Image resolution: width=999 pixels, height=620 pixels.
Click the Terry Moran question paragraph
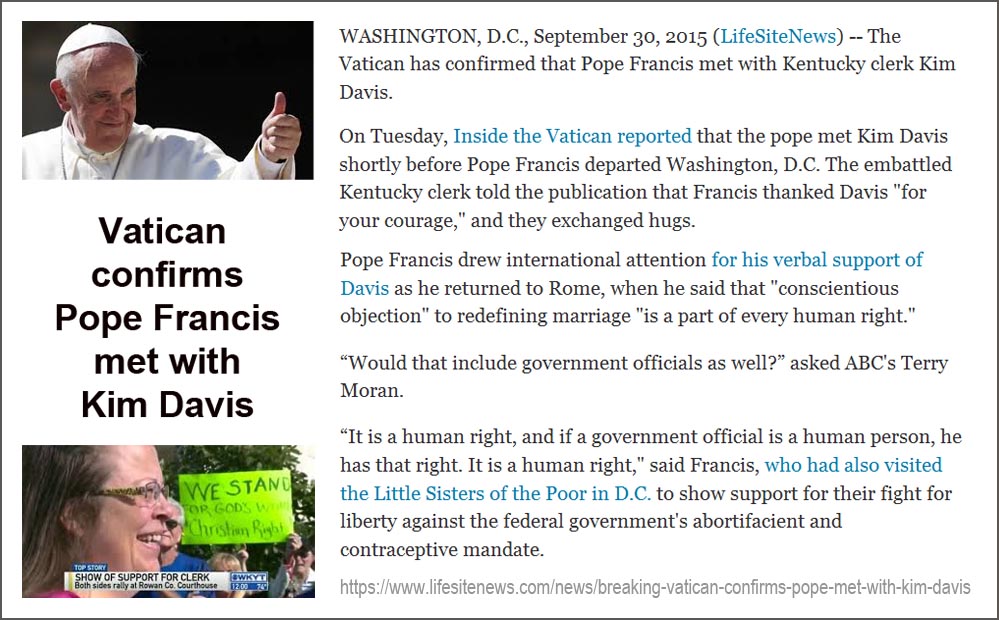coord(644,376)
